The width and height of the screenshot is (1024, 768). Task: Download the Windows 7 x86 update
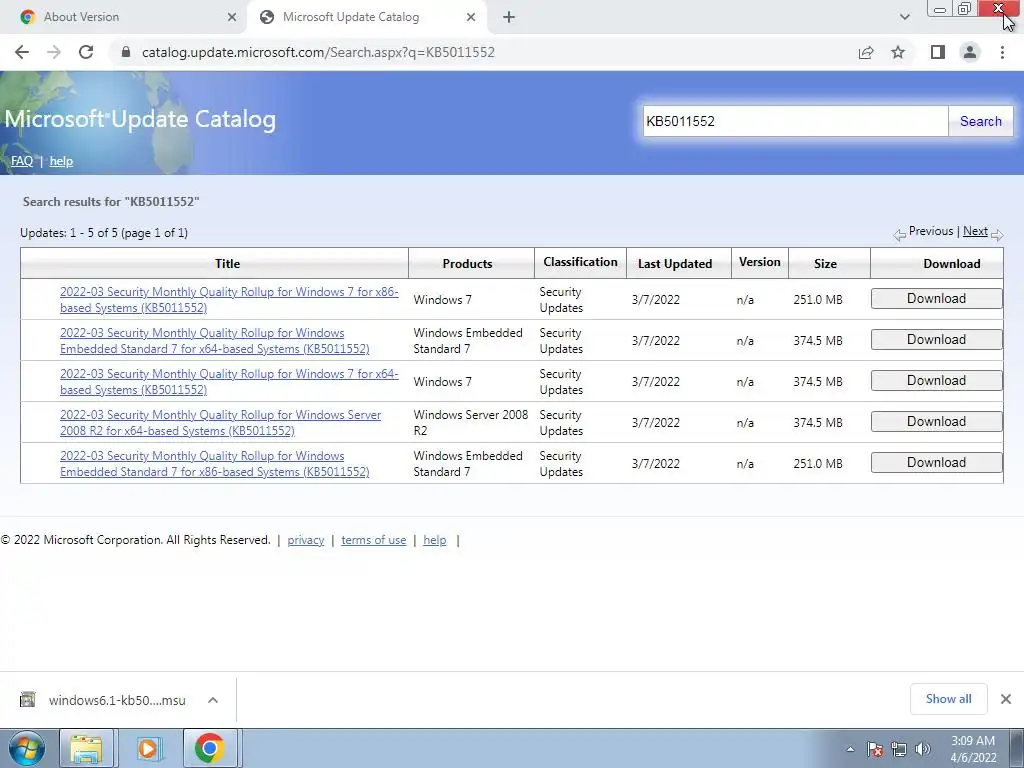pos(936,298)
